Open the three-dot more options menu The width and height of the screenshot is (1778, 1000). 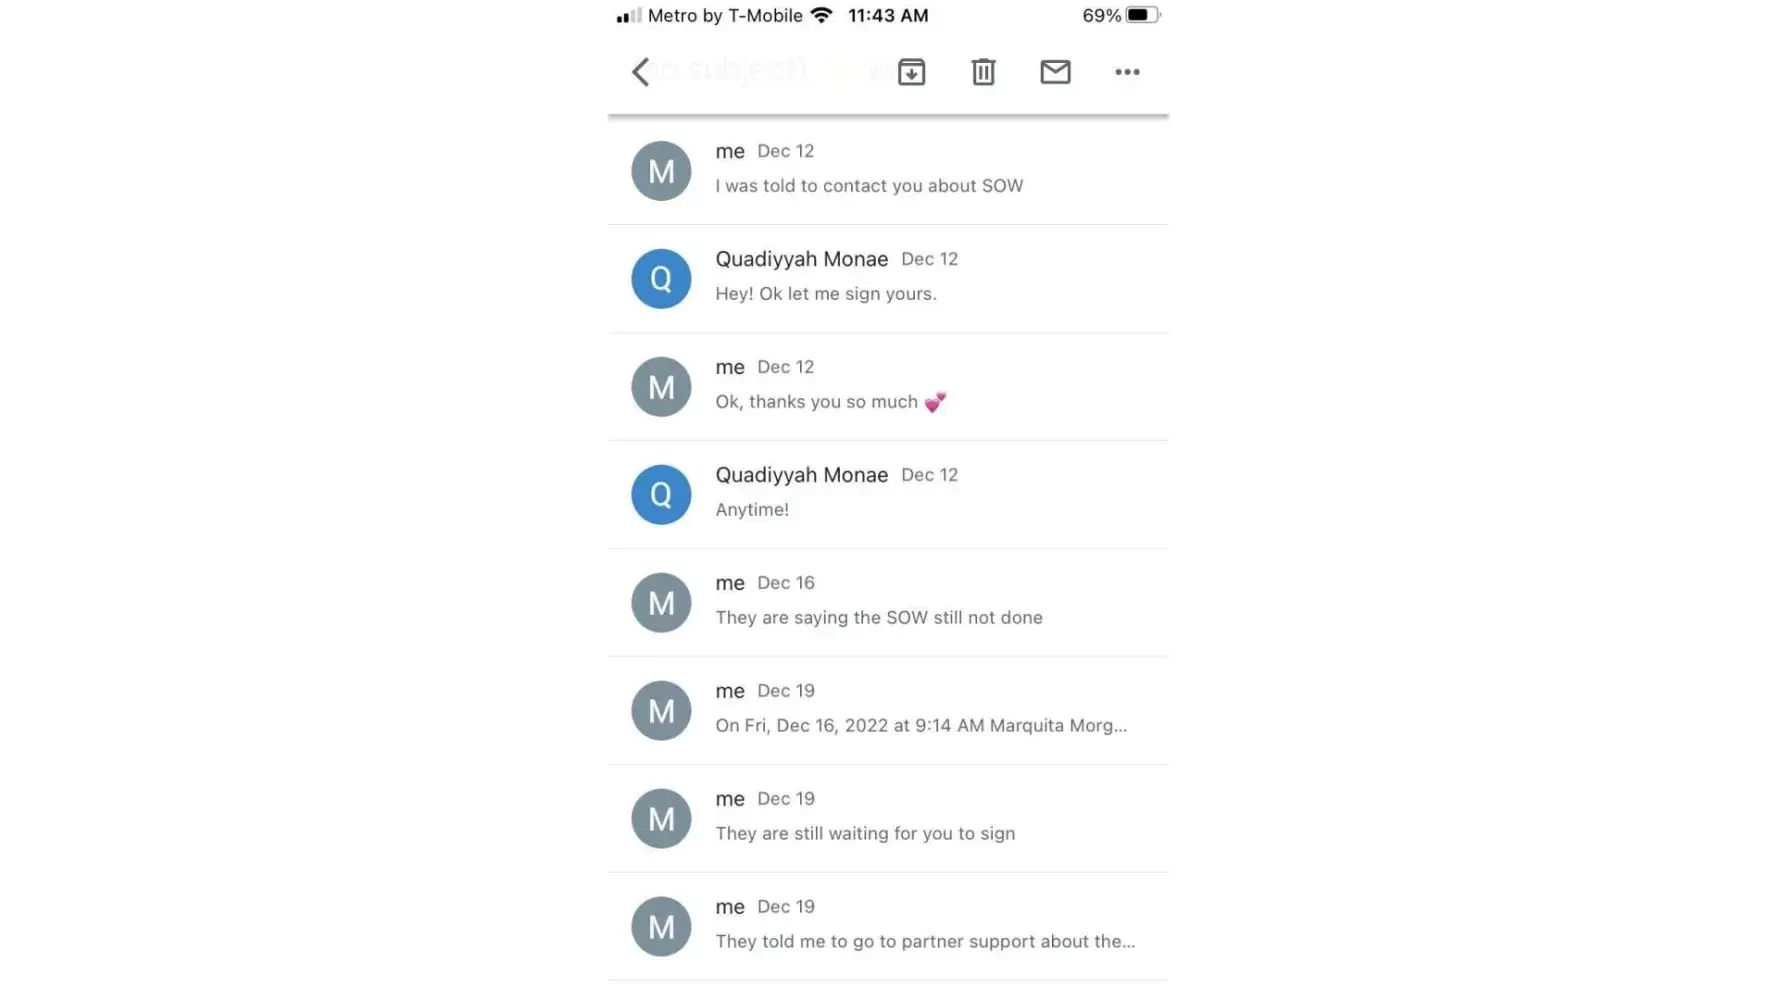pyautogui.click(x=1127, y=72)
